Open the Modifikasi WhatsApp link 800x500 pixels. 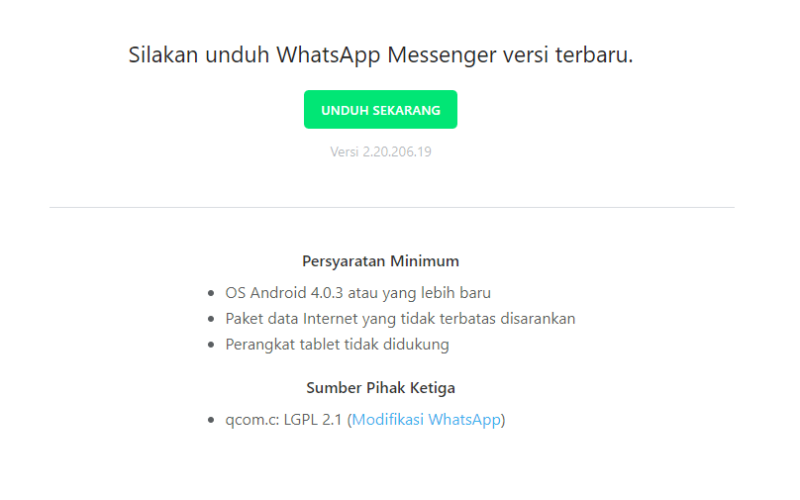click(426, 419)
